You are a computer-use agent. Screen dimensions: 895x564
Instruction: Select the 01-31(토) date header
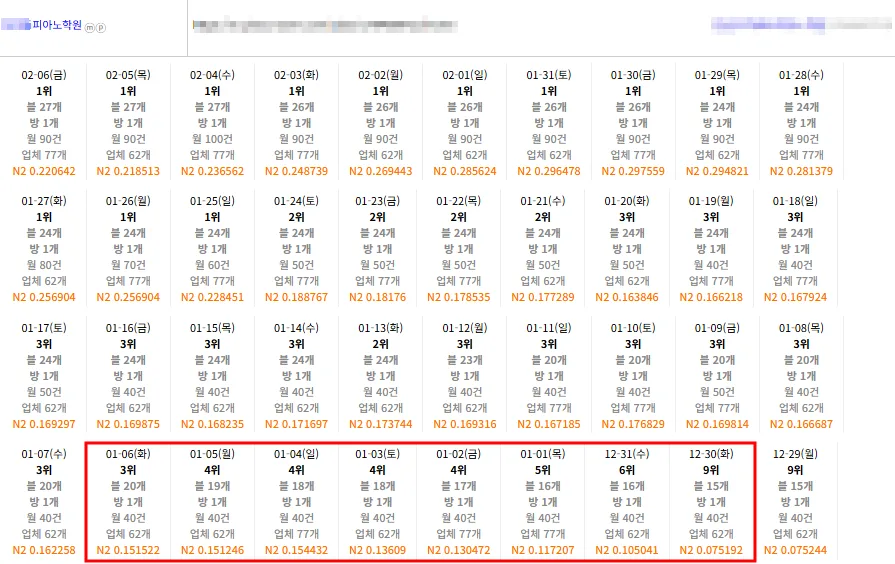(x=549, y=75)
